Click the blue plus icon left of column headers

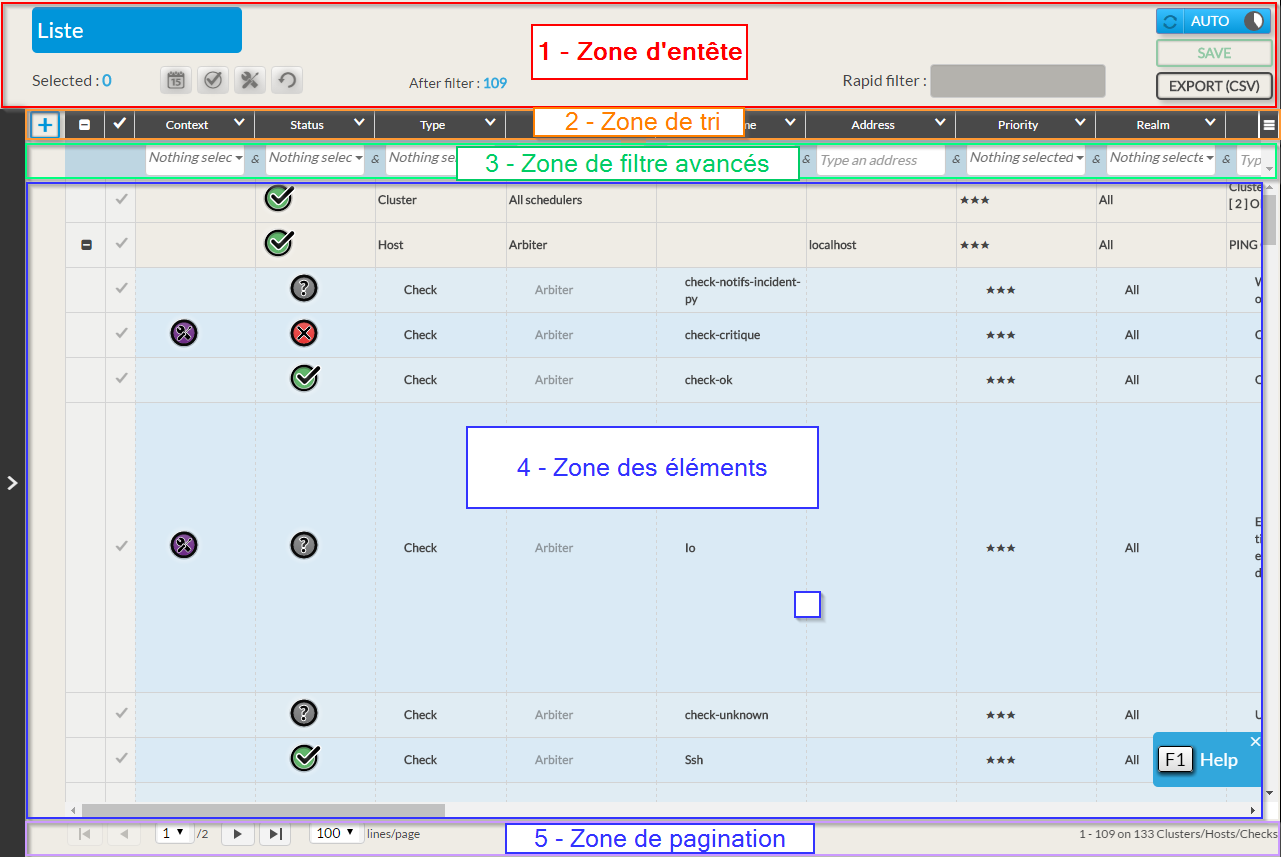(45, 125)
